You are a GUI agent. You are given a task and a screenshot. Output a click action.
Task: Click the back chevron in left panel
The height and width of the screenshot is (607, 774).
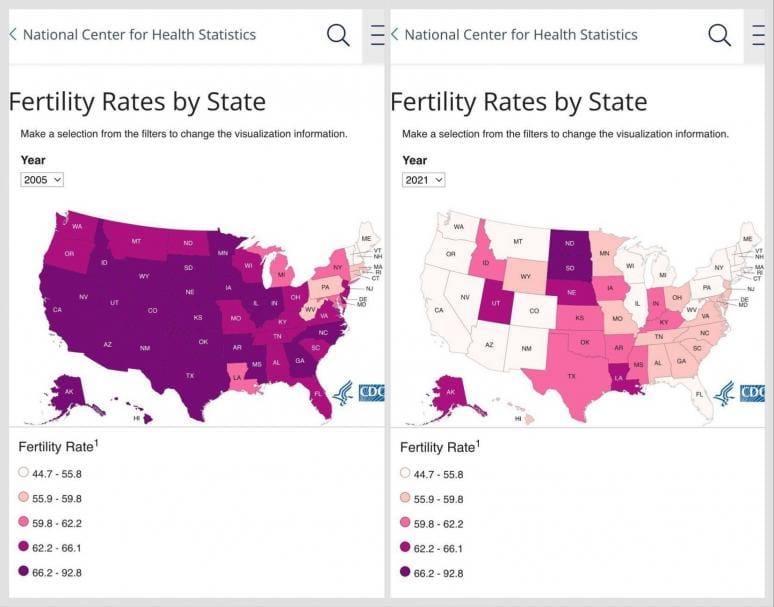[x=13, y=34]
